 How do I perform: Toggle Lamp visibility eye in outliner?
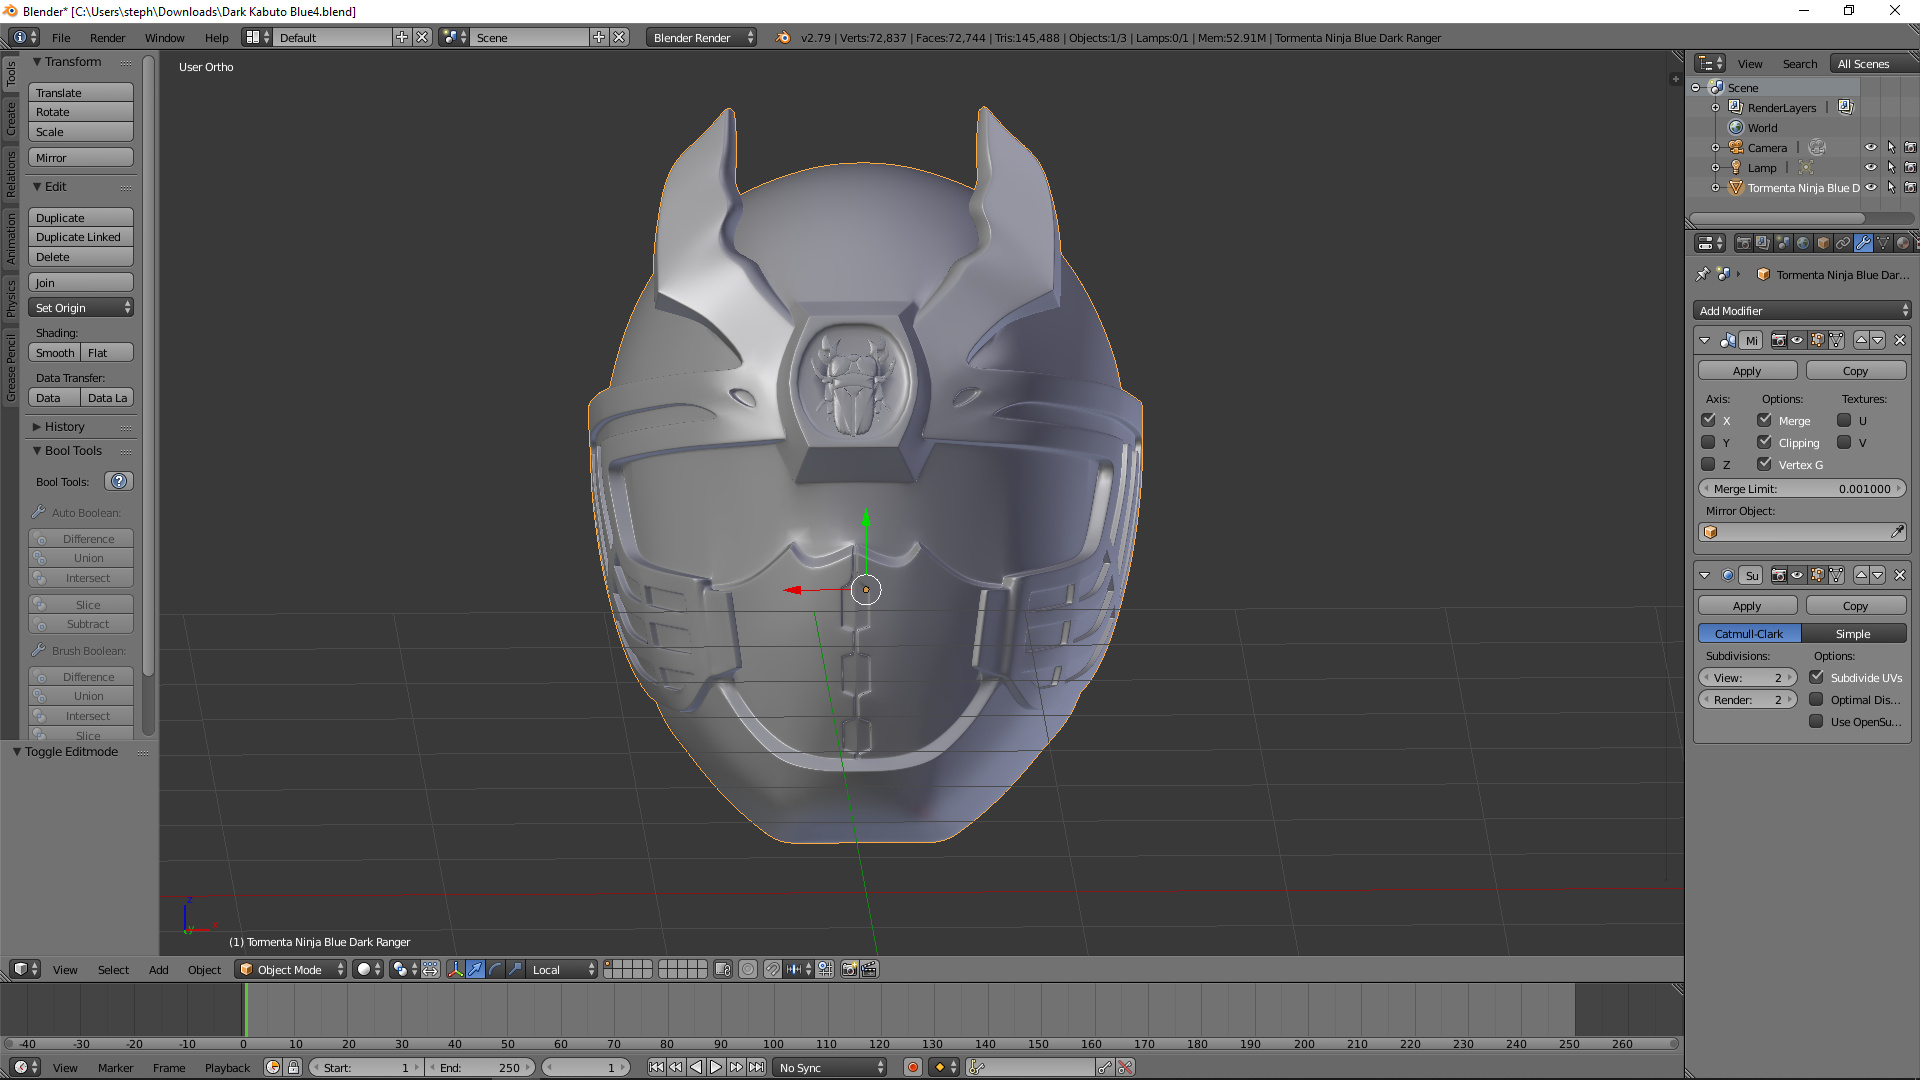point(1871,167)
